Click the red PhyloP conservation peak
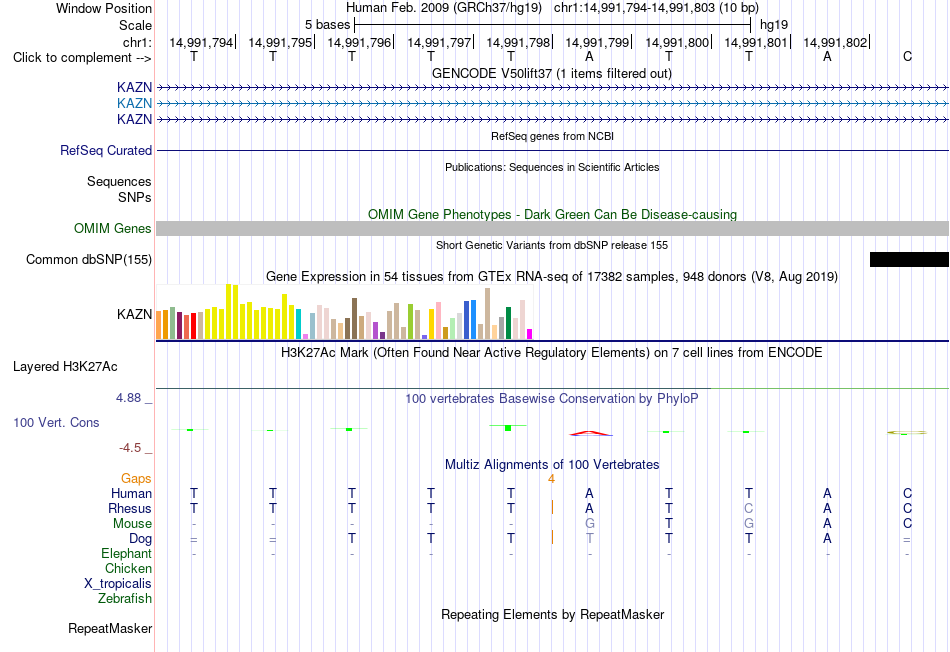The image size is (950, 652). tap(590, 433)
